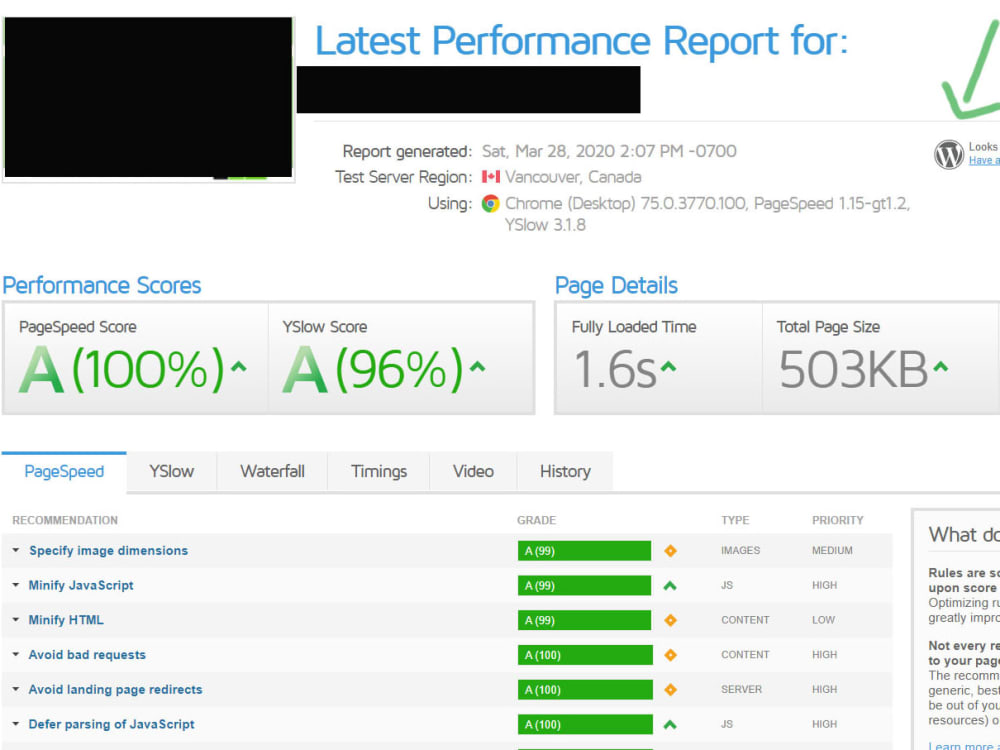Viewport: 1000px width, 750px height.
Task: Open the History tab
Action: (x=565, y=472)
